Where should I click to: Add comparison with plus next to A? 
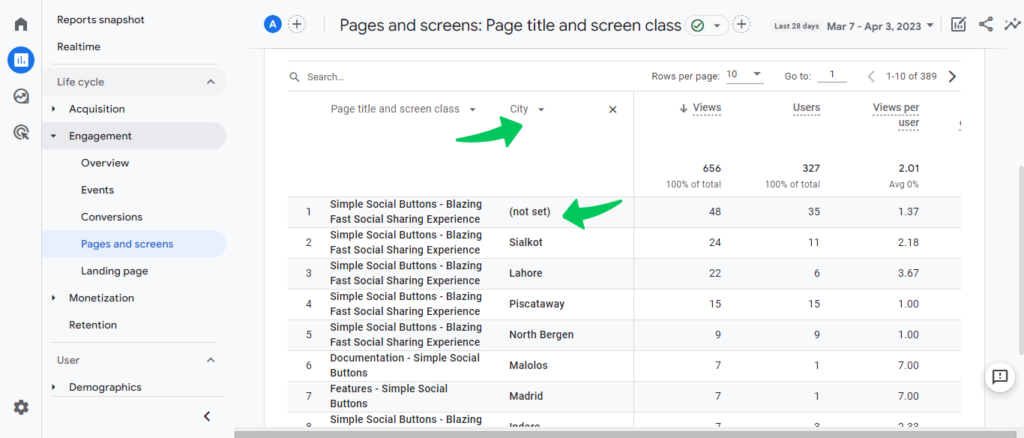297,25
